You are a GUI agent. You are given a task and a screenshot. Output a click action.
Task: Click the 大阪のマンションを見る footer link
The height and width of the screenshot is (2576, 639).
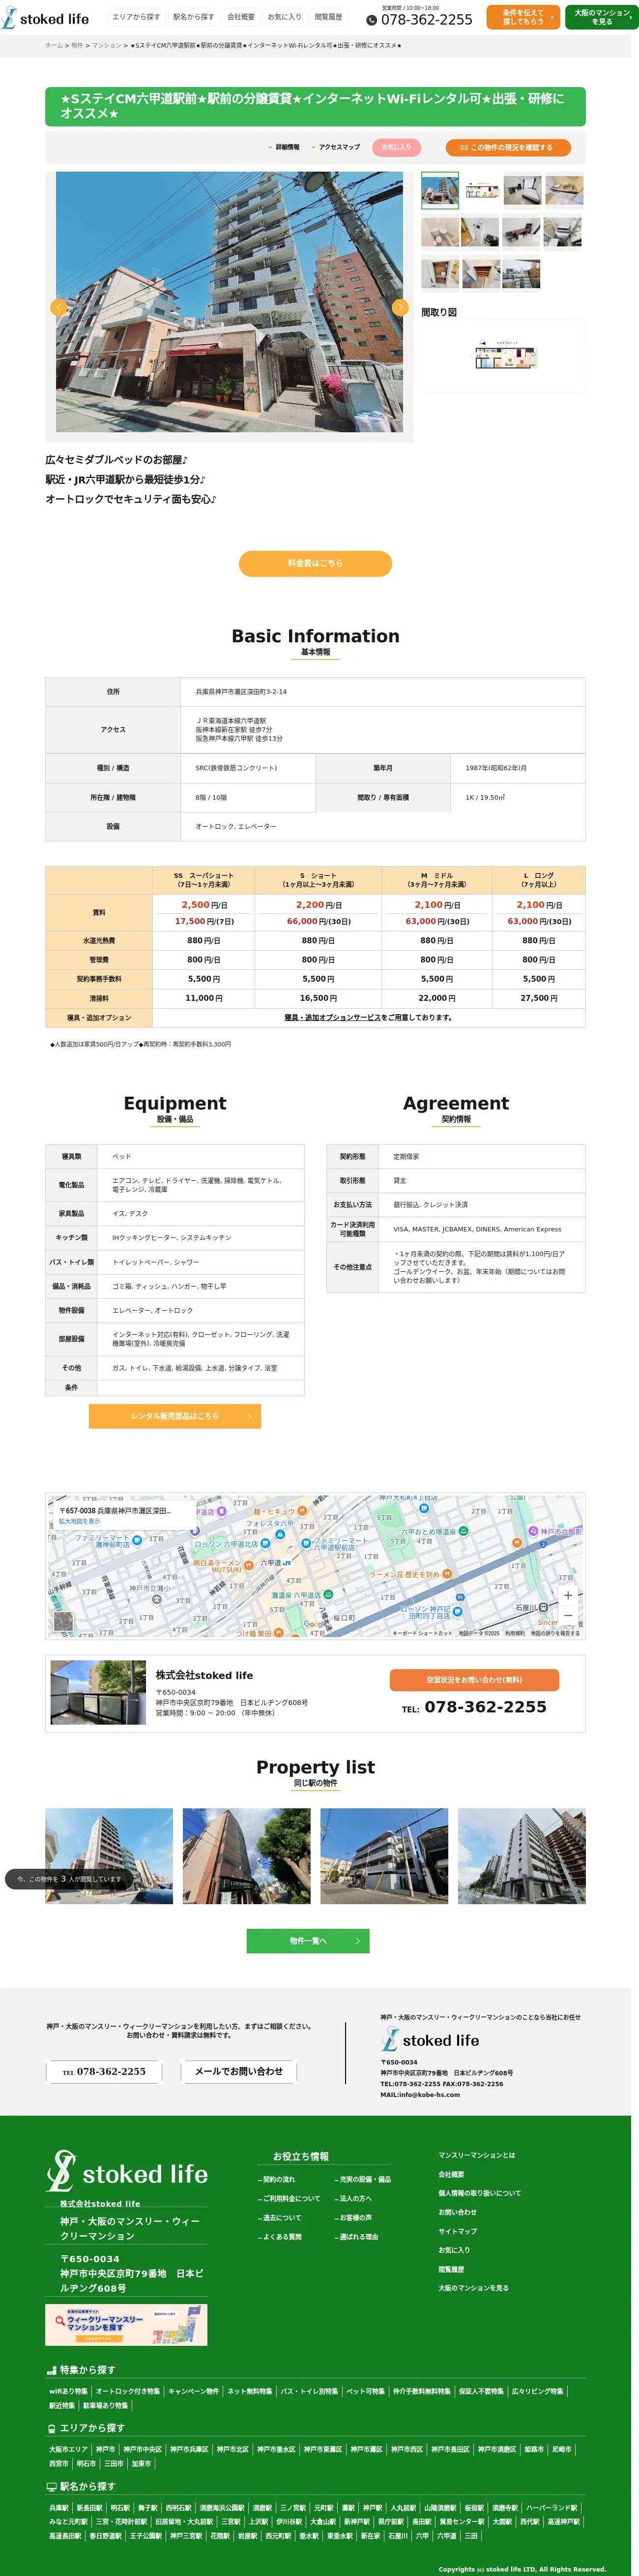(473, 2287)
